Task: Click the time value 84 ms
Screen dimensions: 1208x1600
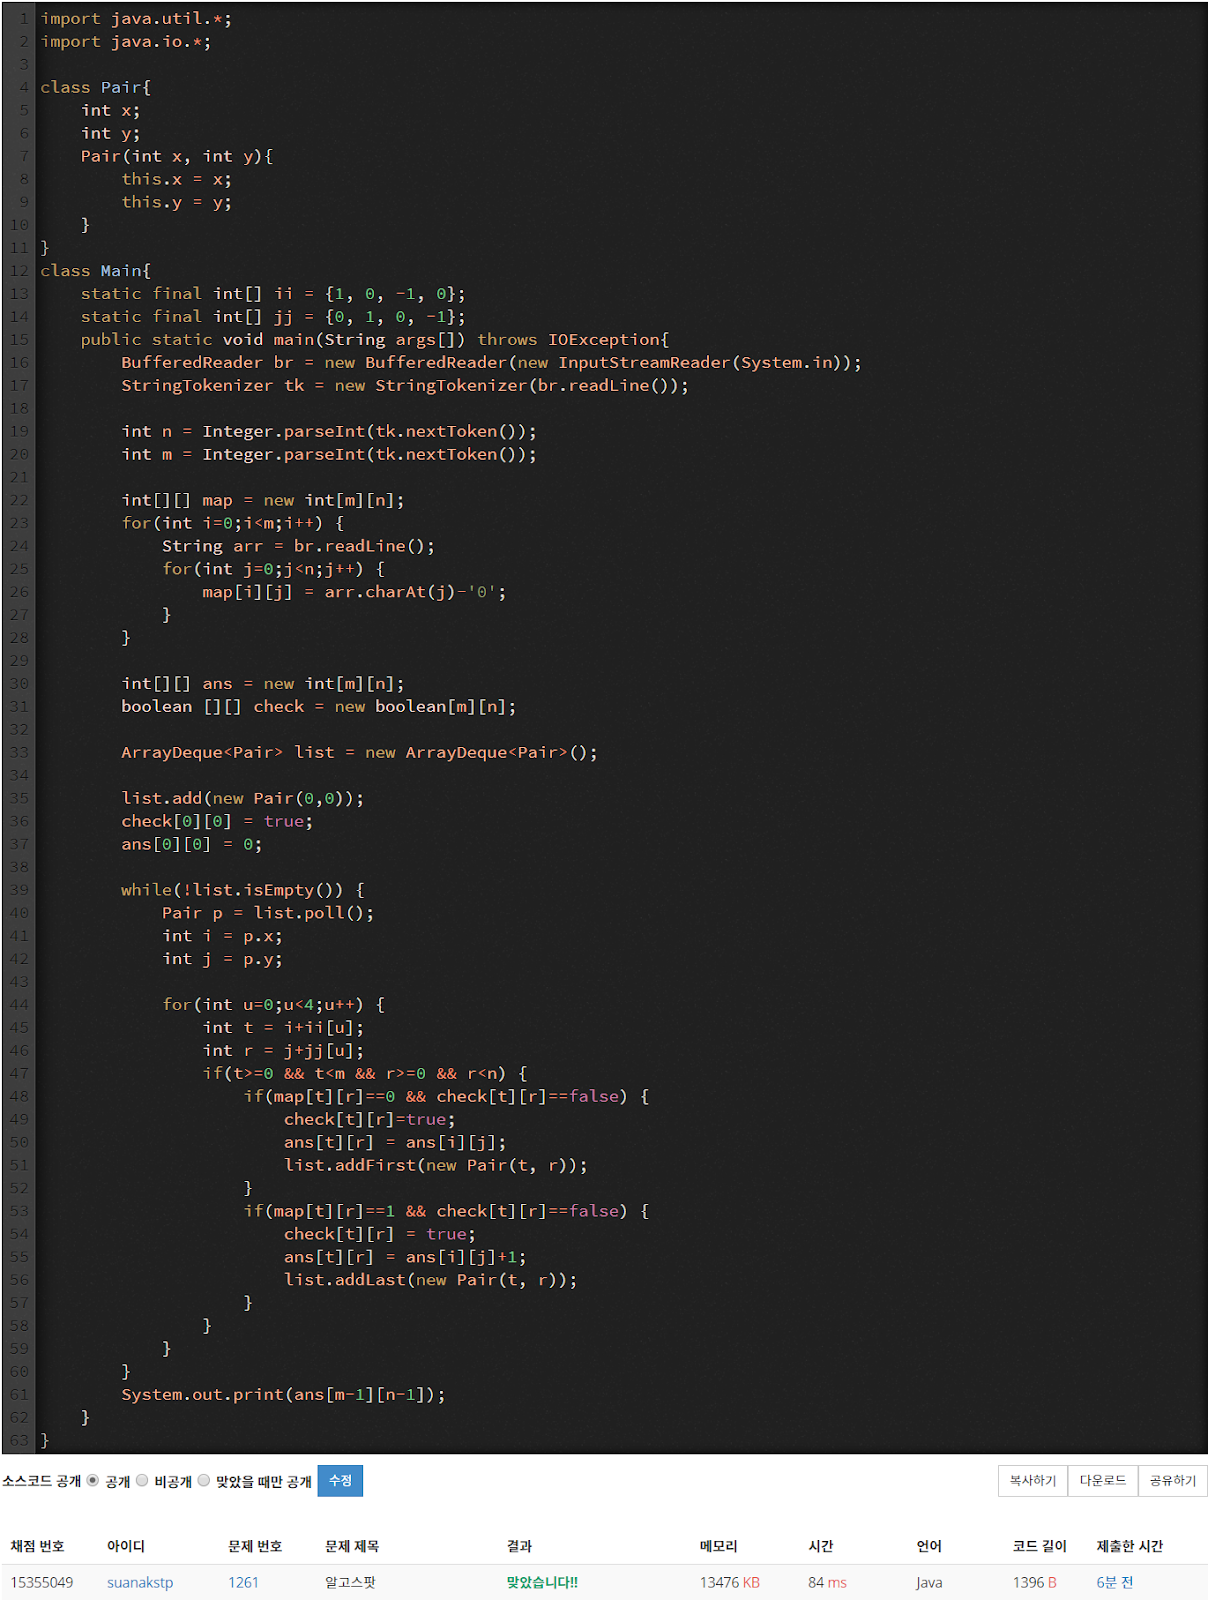Action: [x=827, y=1582]
